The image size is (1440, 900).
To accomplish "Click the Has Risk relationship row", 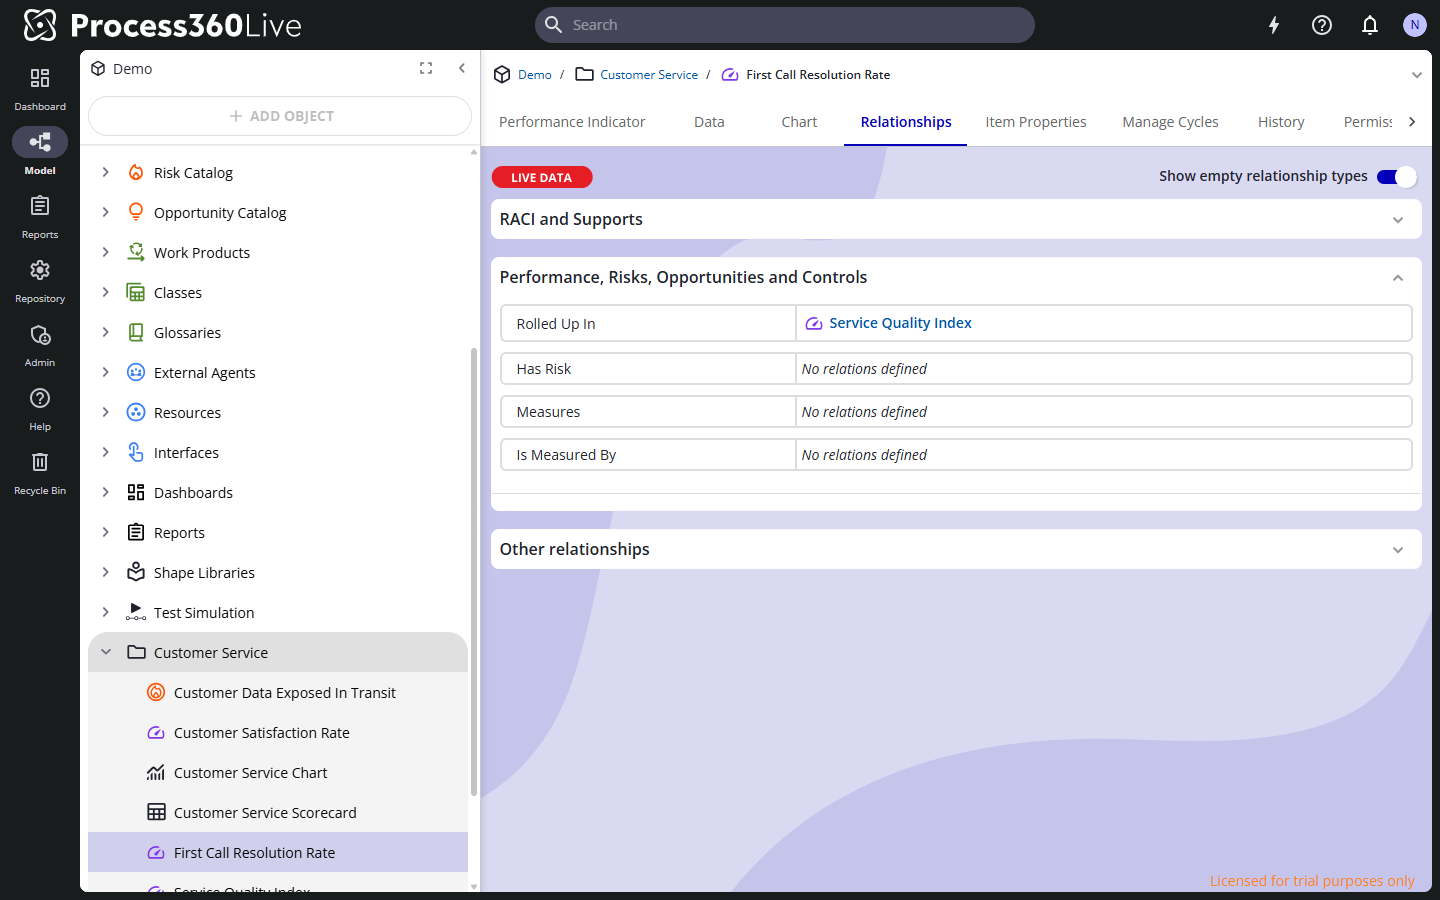I will click(x=956, y=369).
